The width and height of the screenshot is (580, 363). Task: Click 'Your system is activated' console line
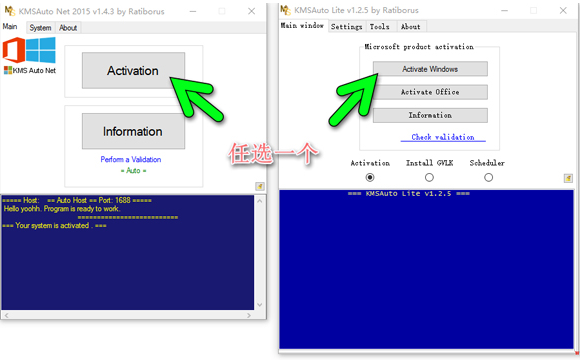(x=54, y=226)
